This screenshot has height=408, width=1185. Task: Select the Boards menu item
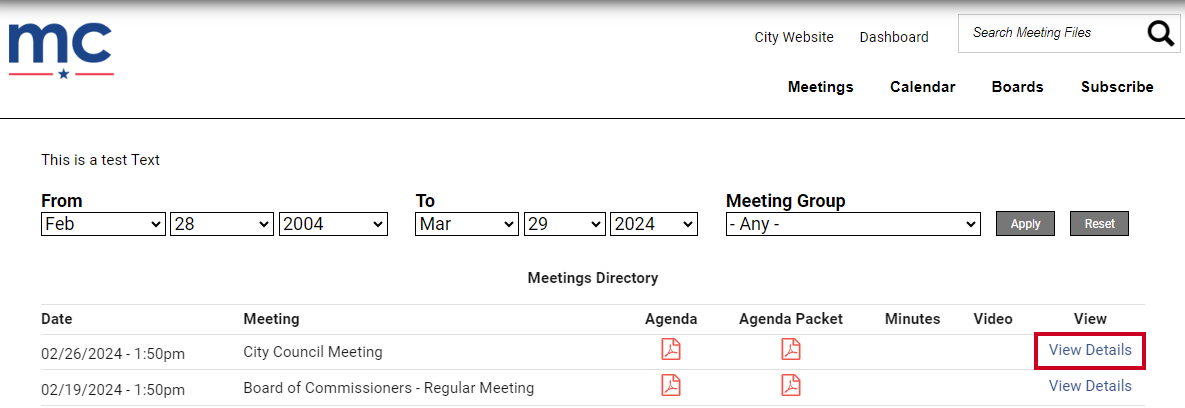[1017, 87]
